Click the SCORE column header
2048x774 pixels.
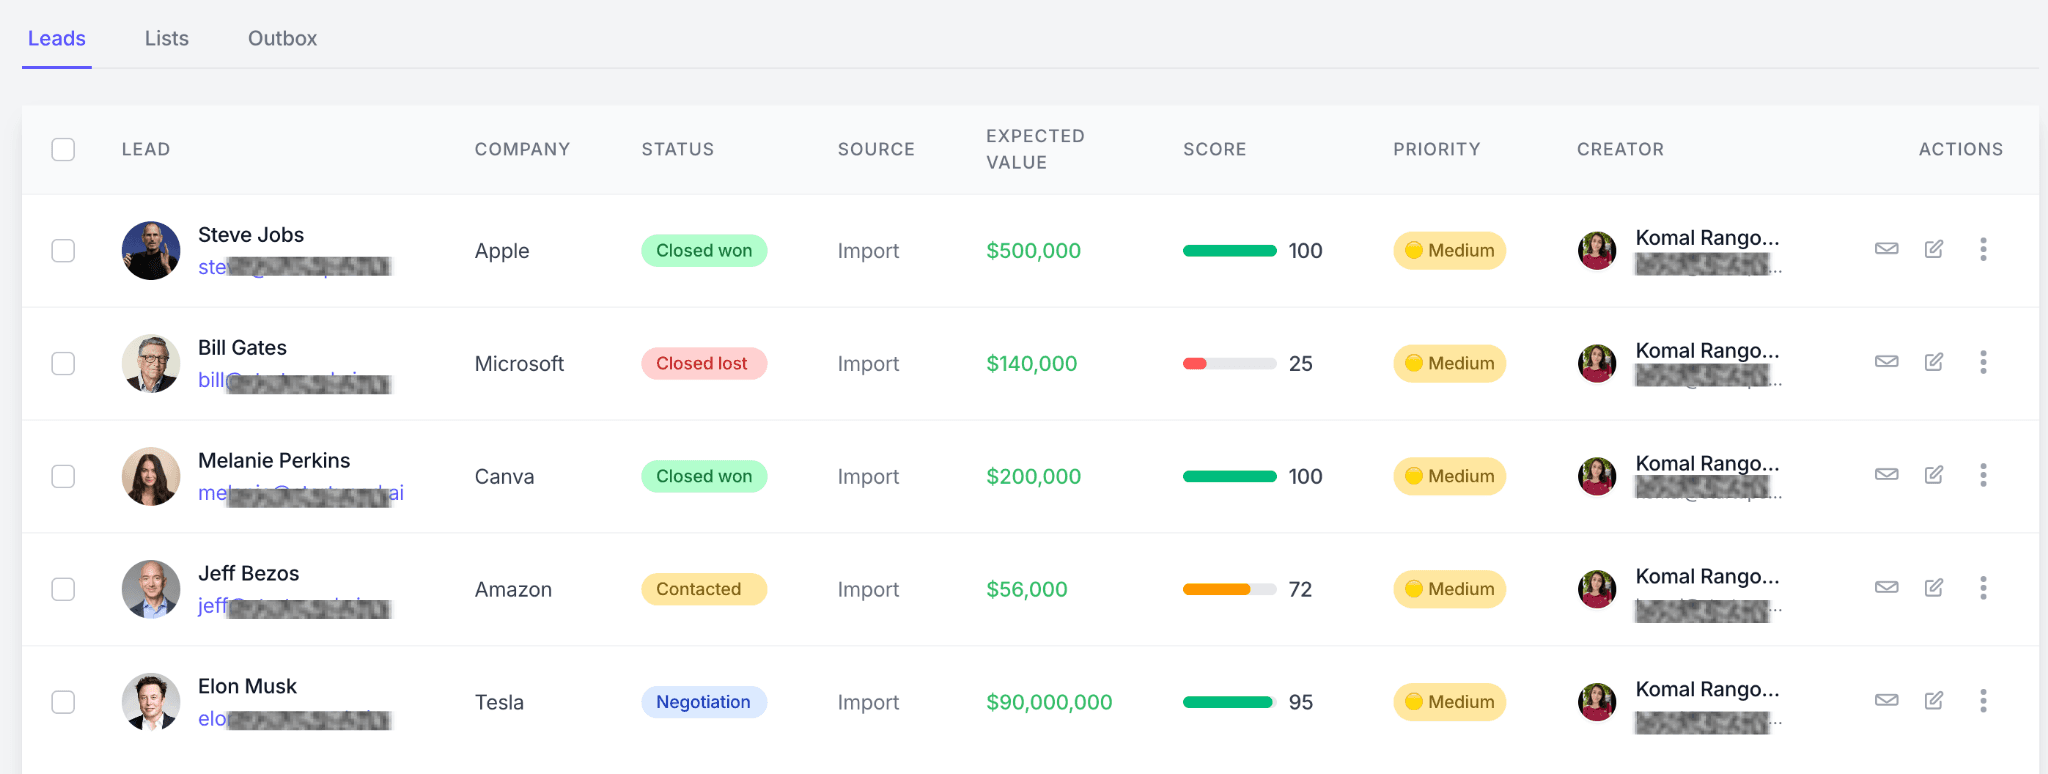click(1214, 150)
